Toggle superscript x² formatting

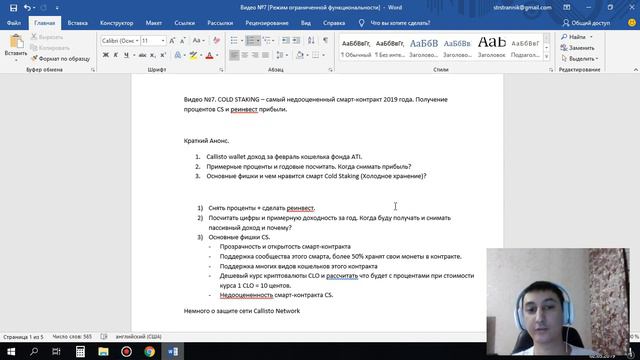(x=163, y=55)
